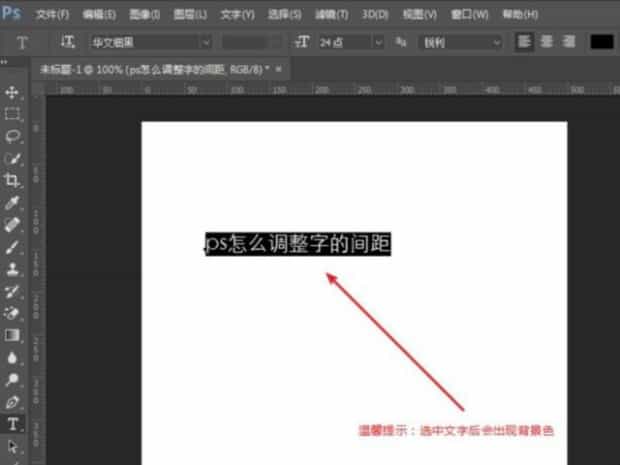
Task: Select the Gradient tool
Action: [13, 335]
